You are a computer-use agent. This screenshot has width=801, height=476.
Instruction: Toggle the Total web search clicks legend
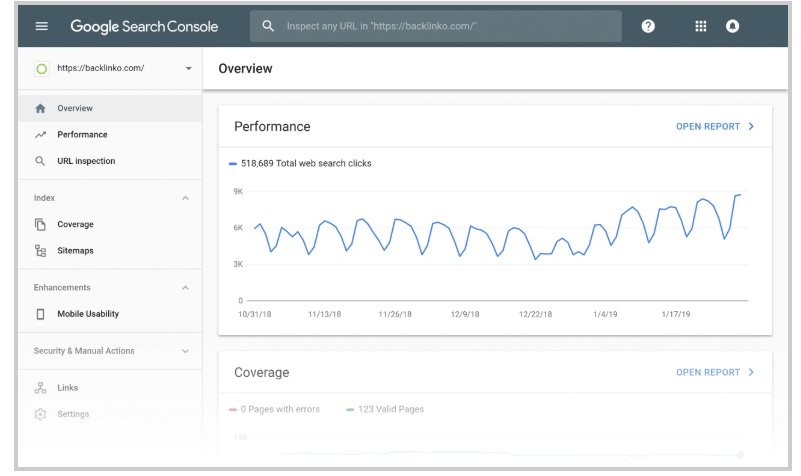[300, 163]
